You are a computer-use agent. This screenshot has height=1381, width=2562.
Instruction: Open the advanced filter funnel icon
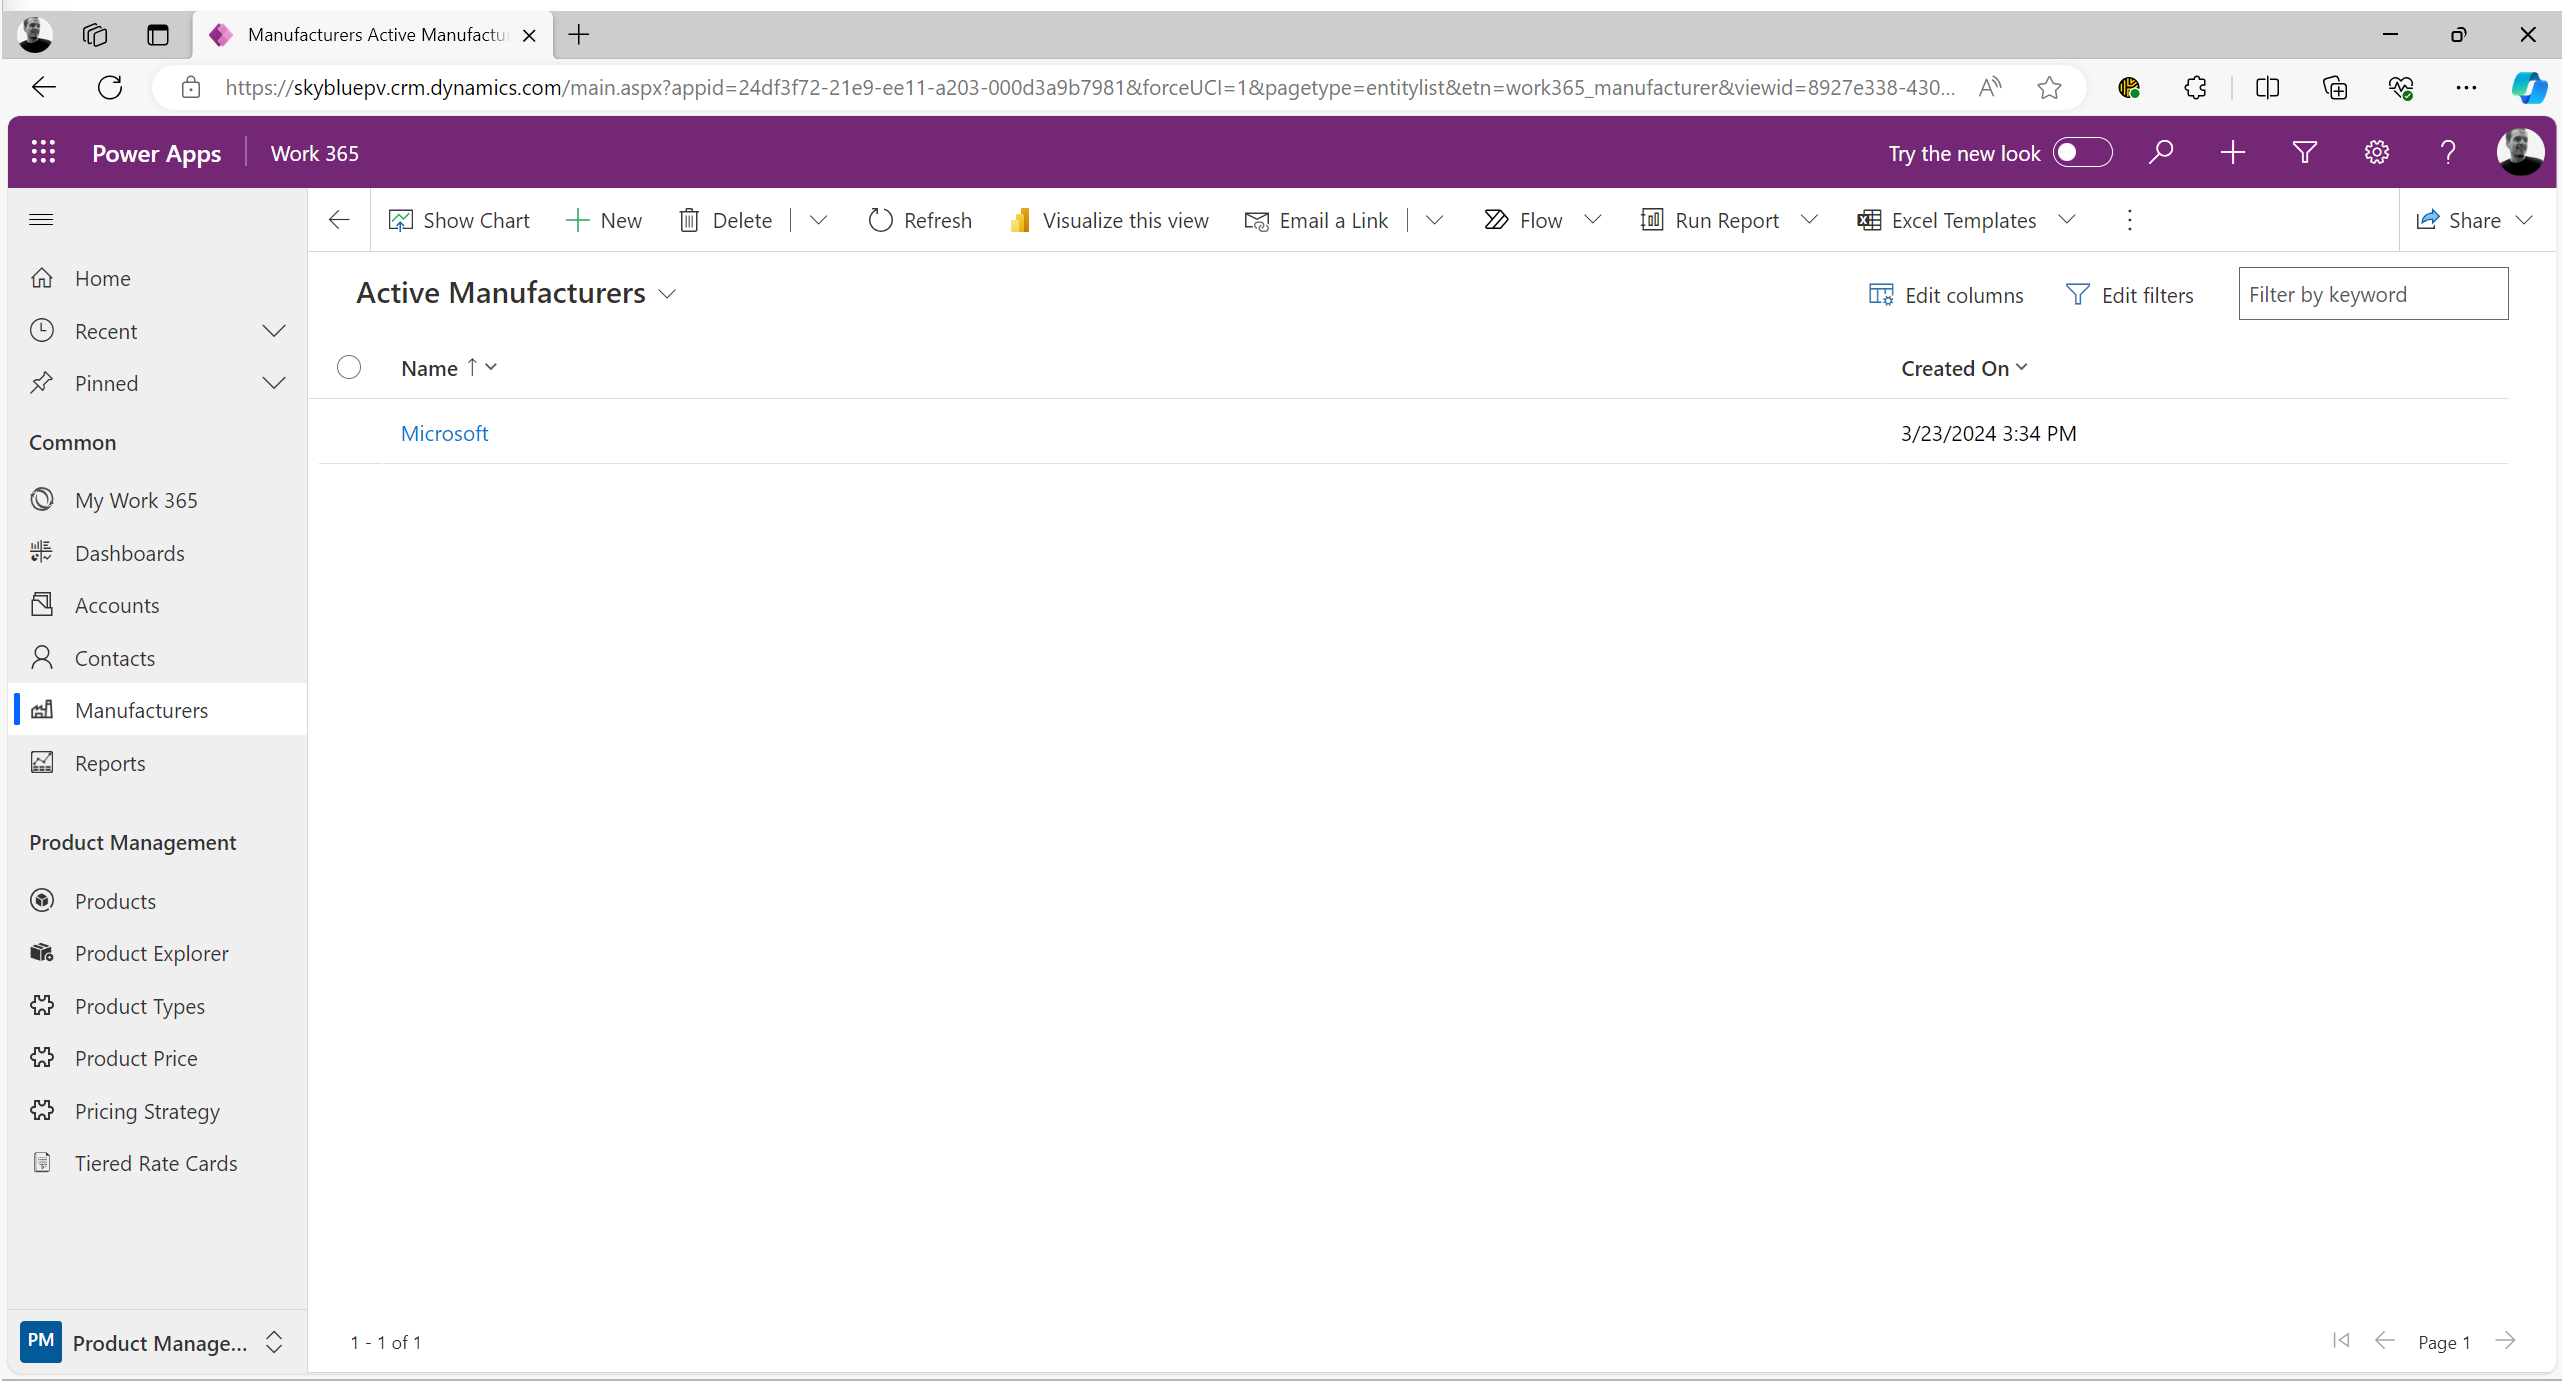(x=2304, y=153)
